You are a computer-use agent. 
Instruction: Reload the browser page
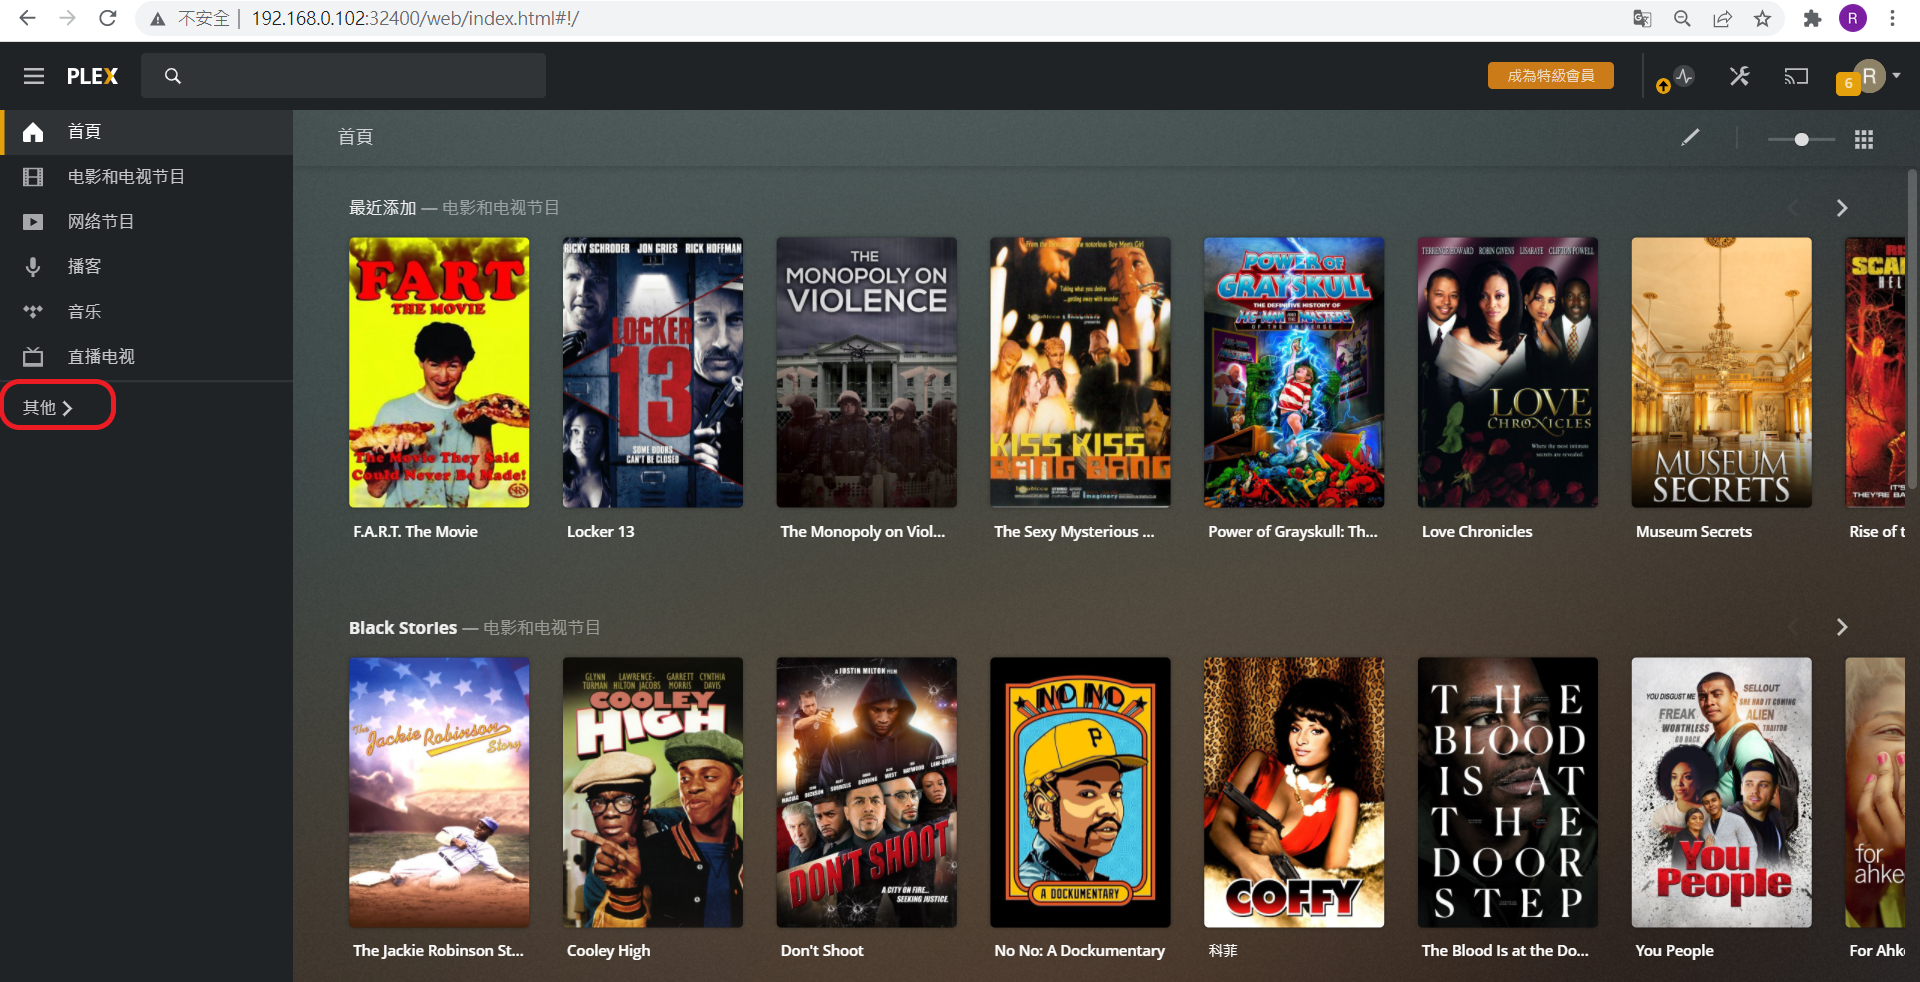coord(108,18)
